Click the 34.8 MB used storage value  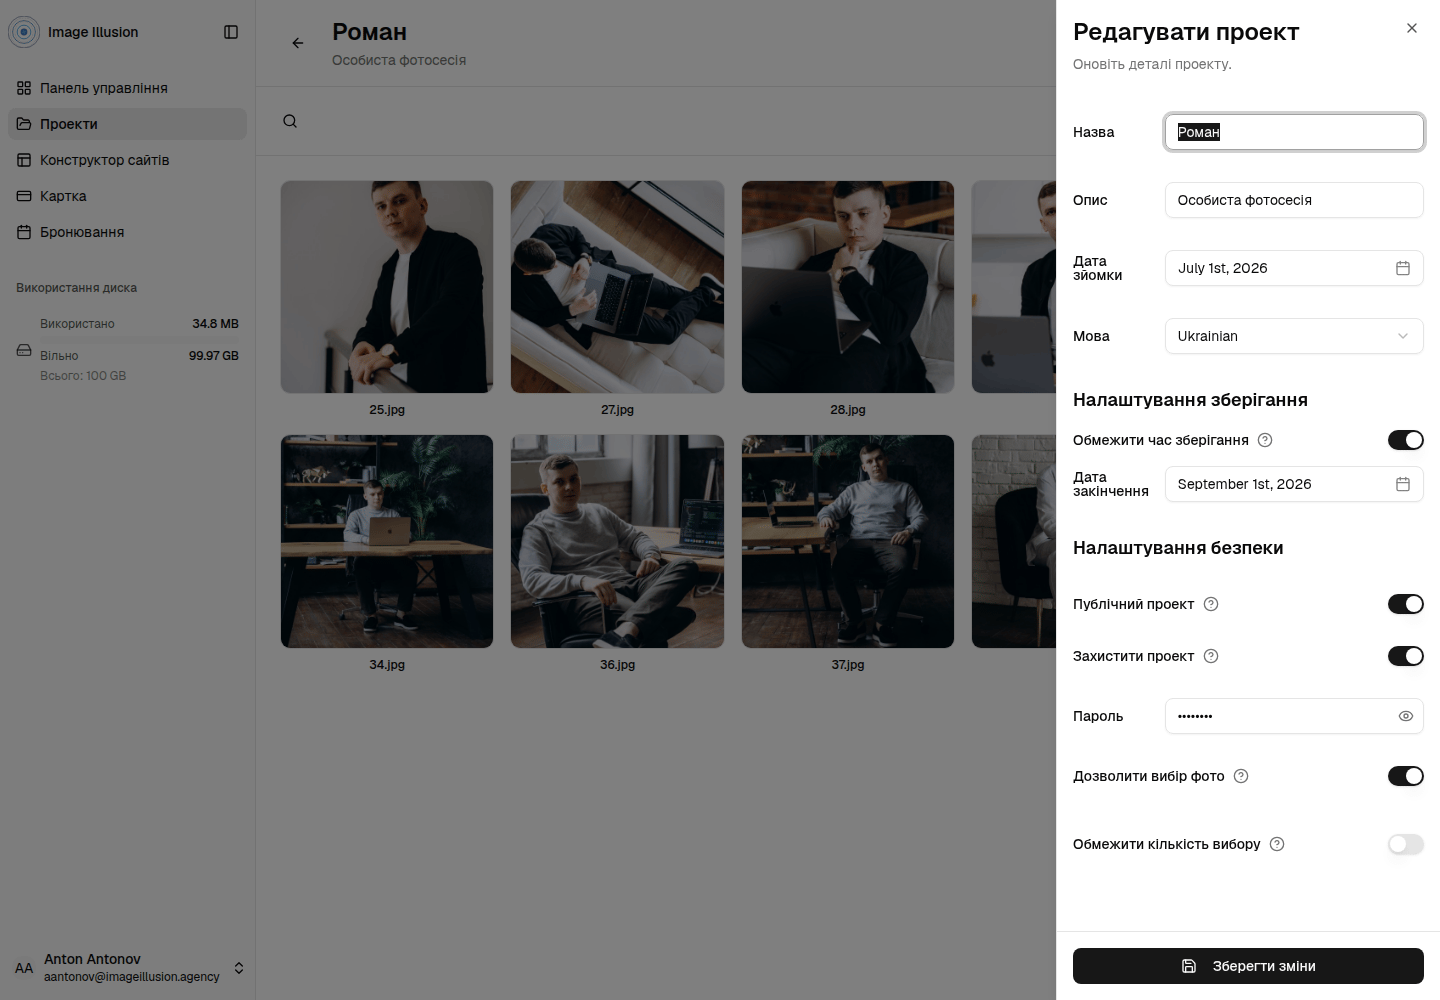coord(215,324)
